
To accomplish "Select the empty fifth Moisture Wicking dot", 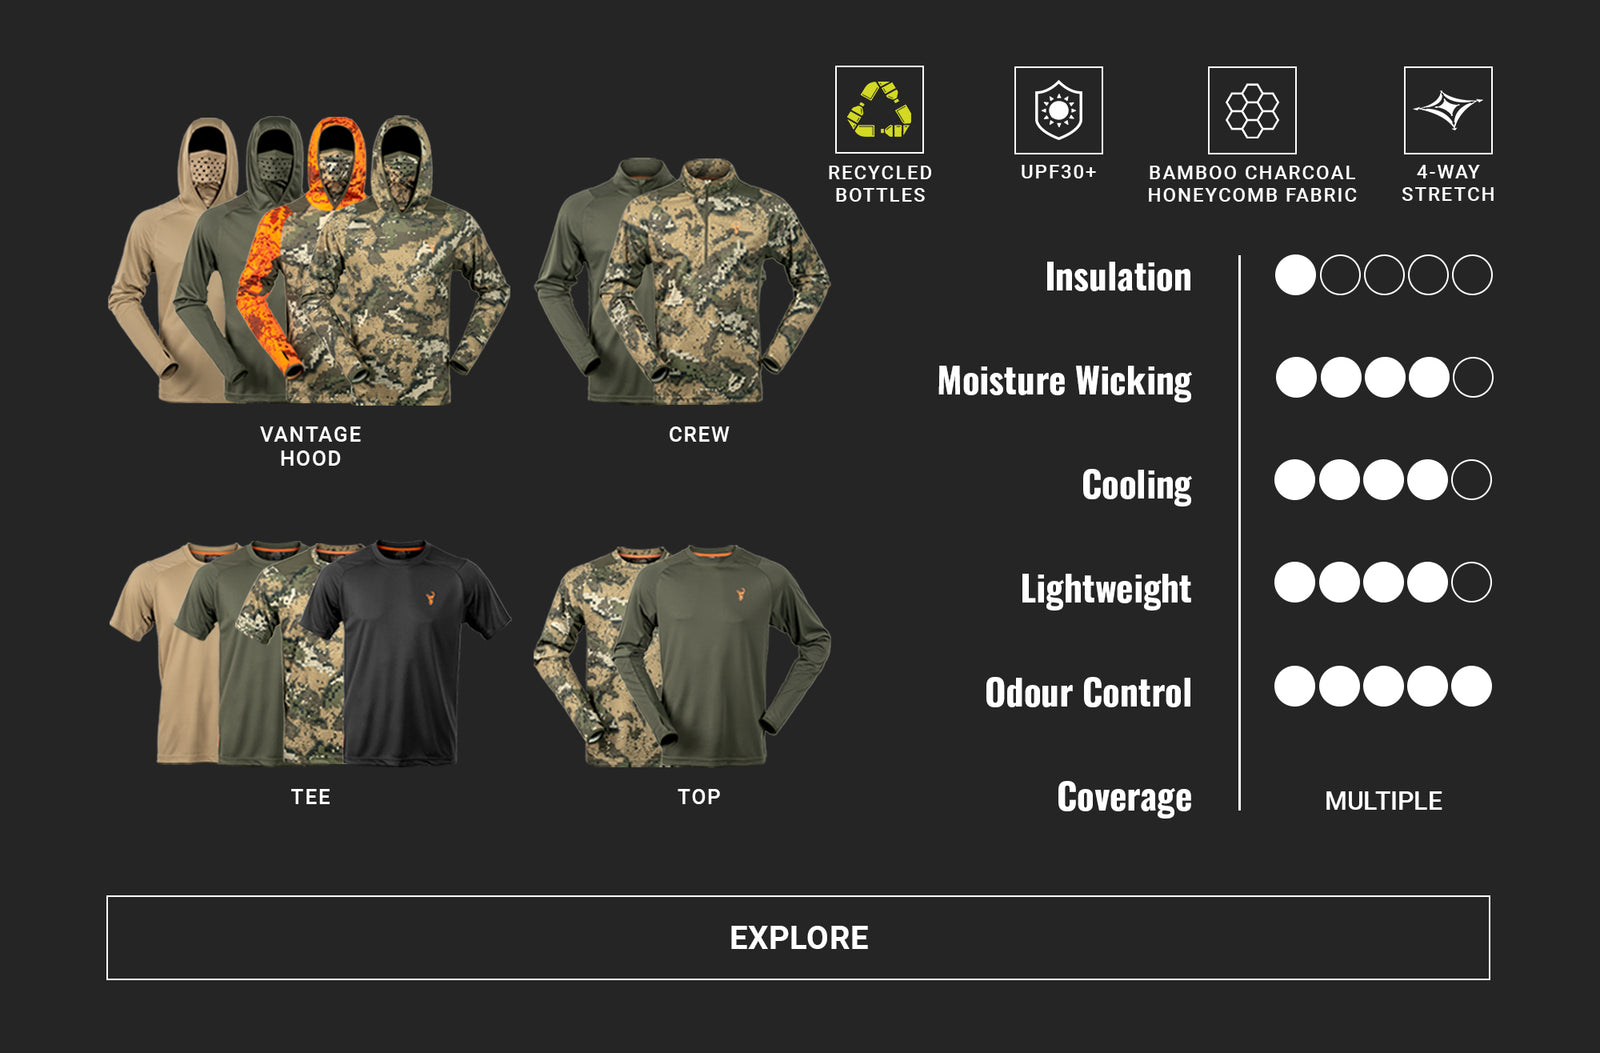I will coord(1472,377).
